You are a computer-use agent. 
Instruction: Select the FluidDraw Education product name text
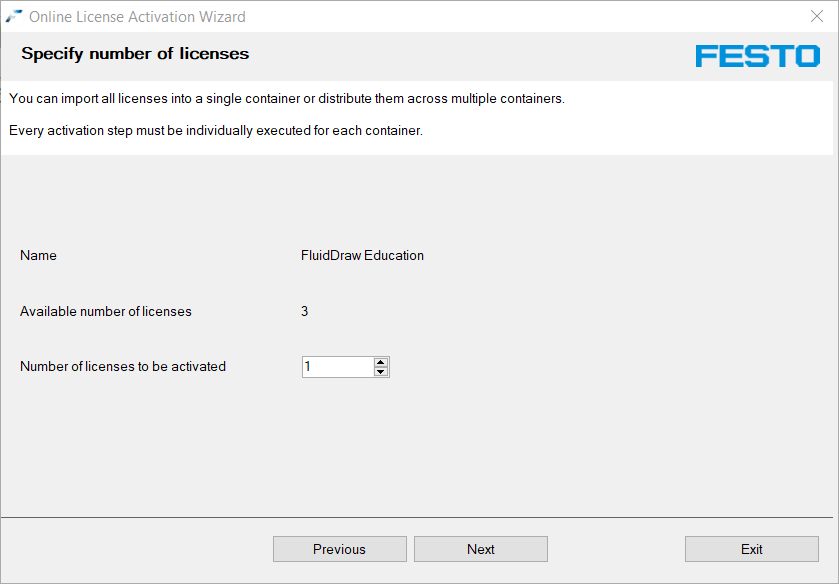pos(362,255)
